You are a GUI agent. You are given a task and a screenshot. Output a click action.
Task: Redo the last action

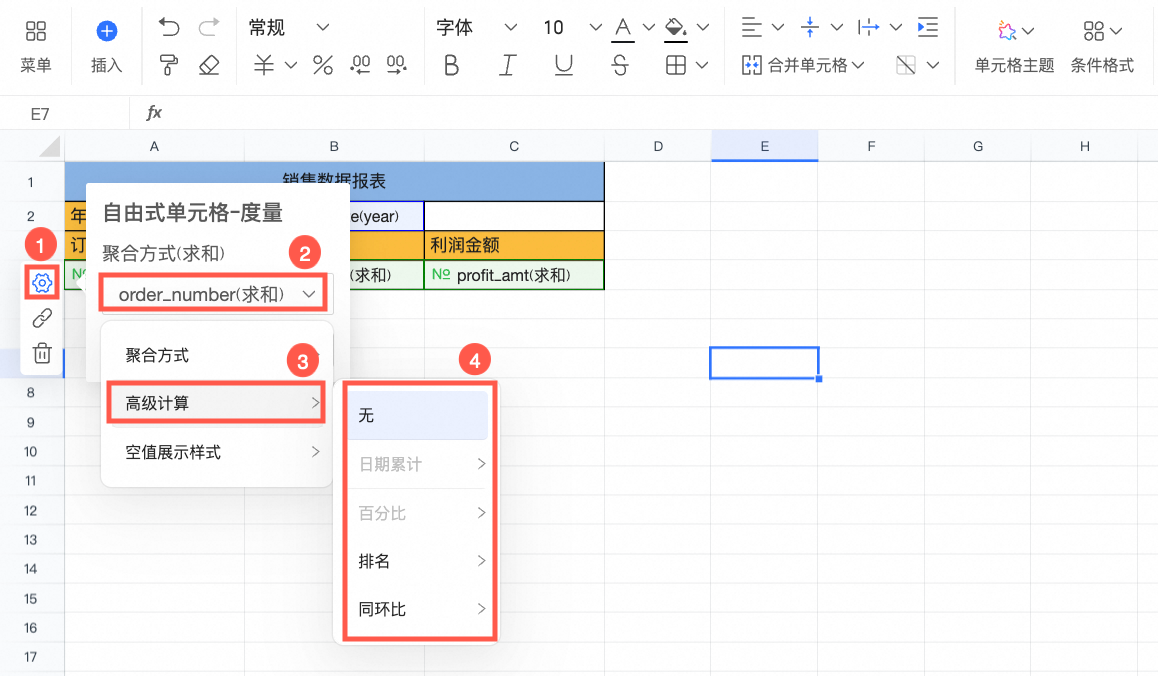coord(209,28)
